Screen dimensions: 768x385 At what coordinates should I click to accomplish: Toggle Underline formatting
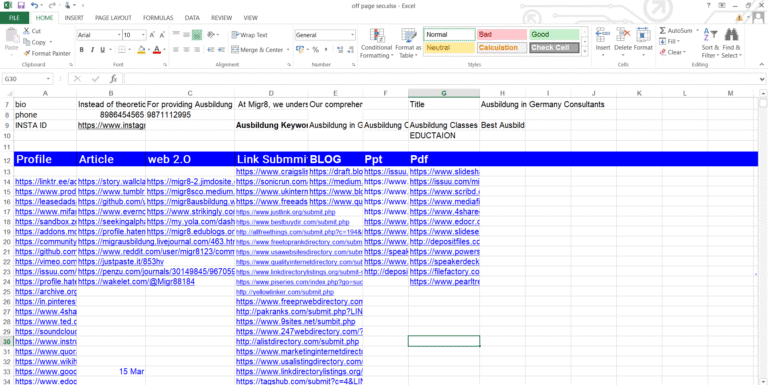tap(102, 49)
